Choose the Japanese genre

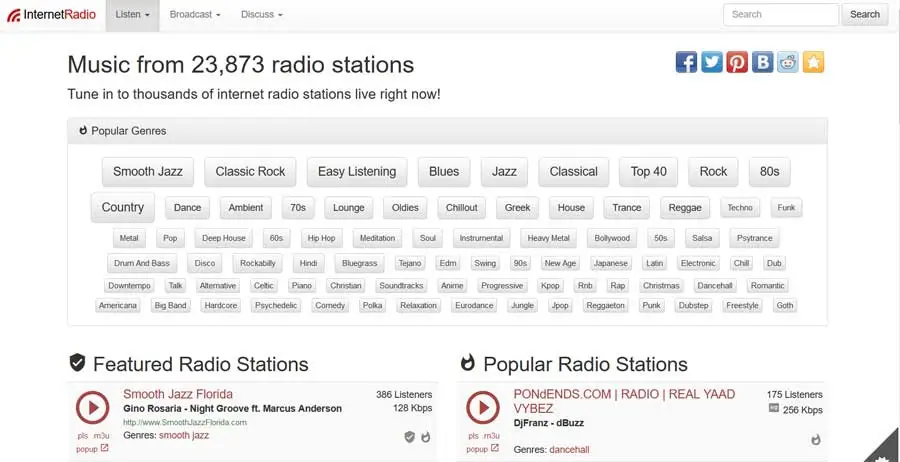pos(611,263)
